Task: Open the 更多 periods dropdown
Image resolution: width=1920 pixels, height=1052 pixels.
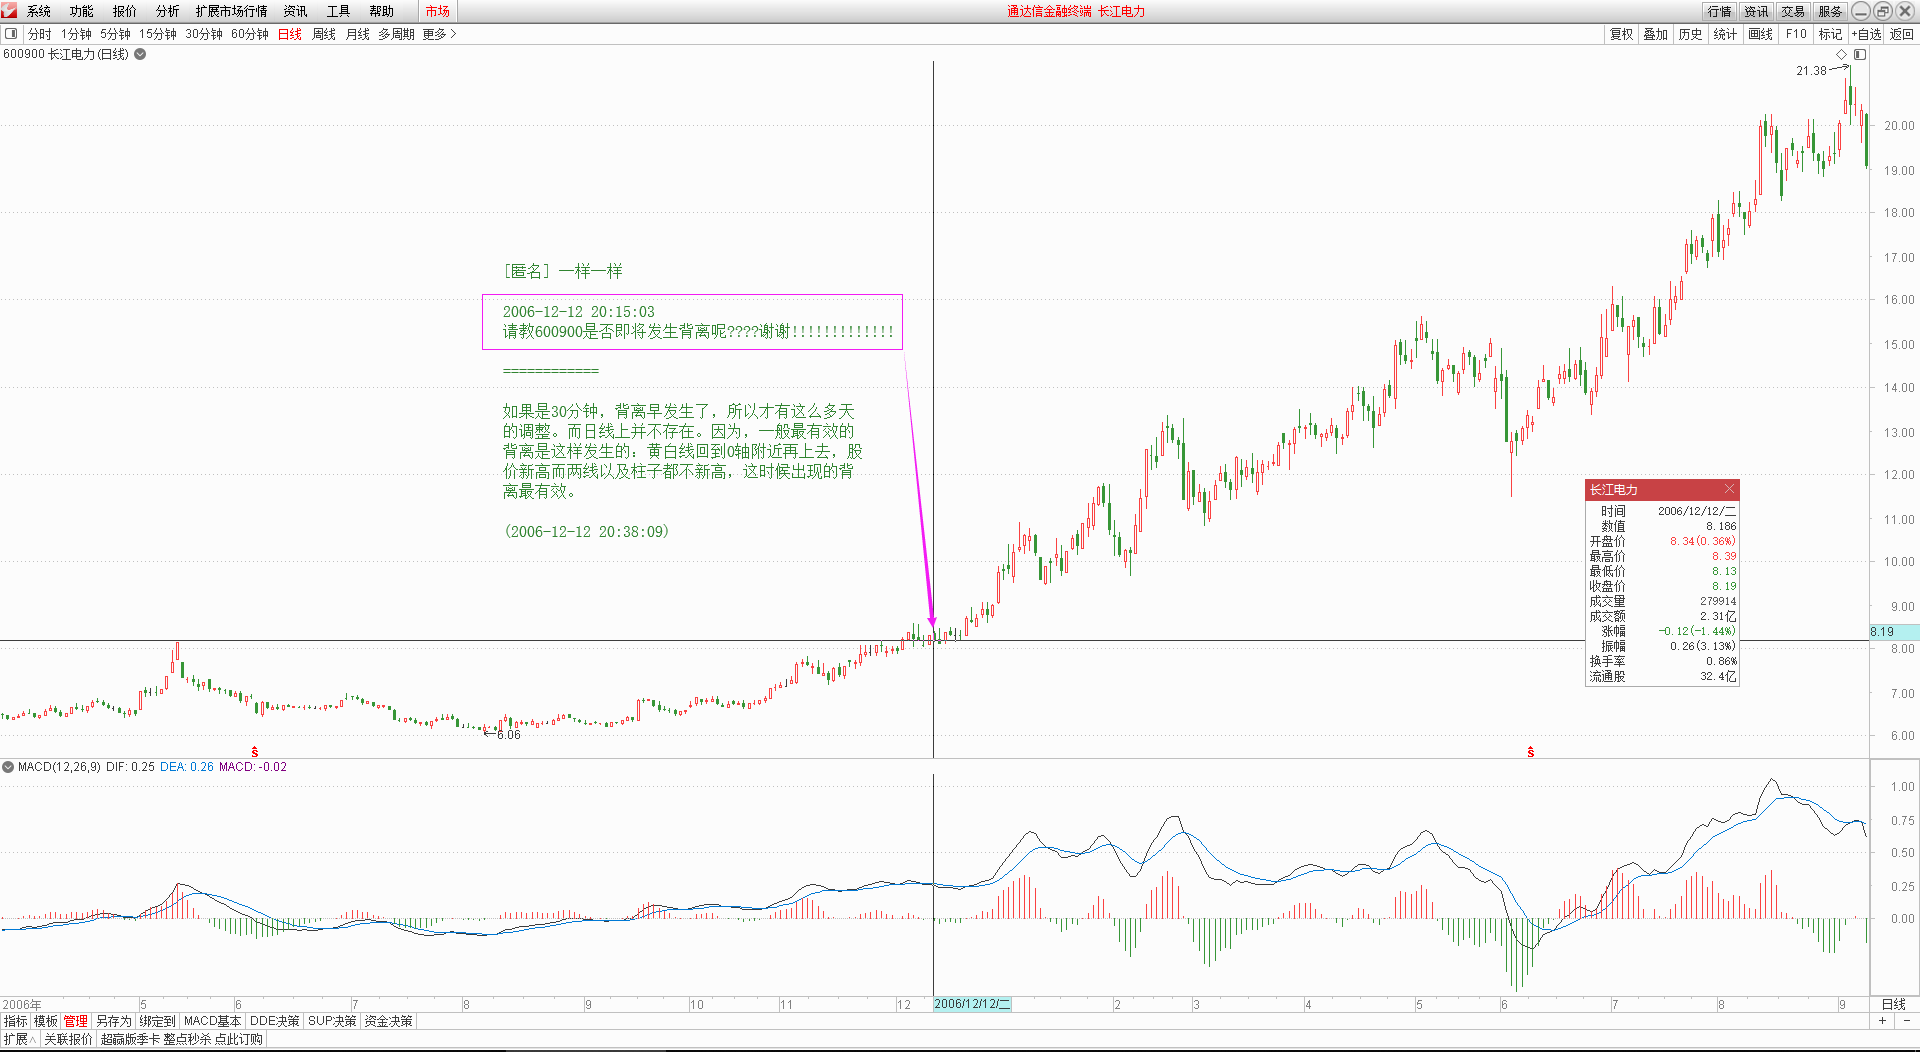Action: click(x=433, y=33)
